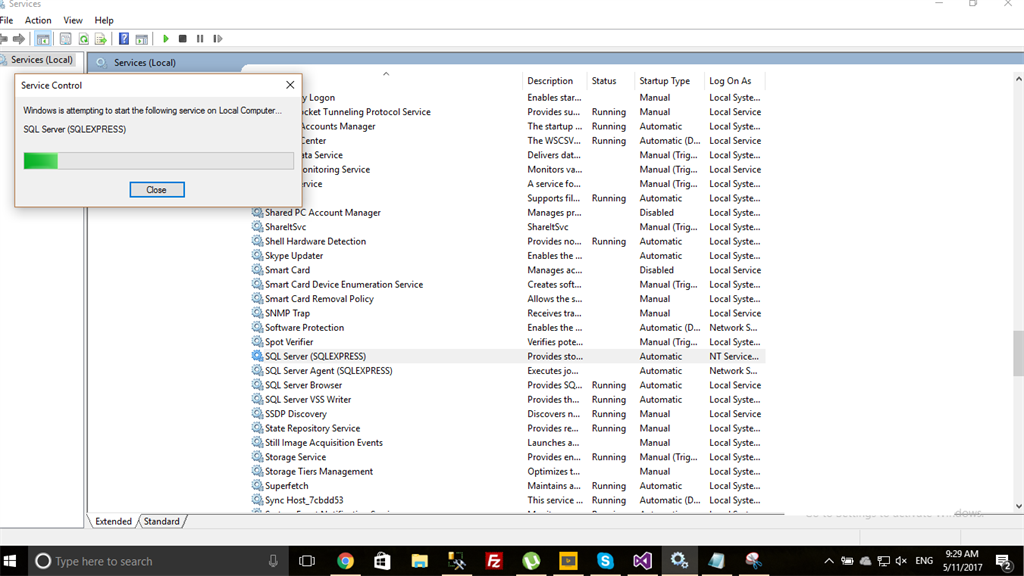
Task: Open the Action menu
Action: [x=38, y=20]
